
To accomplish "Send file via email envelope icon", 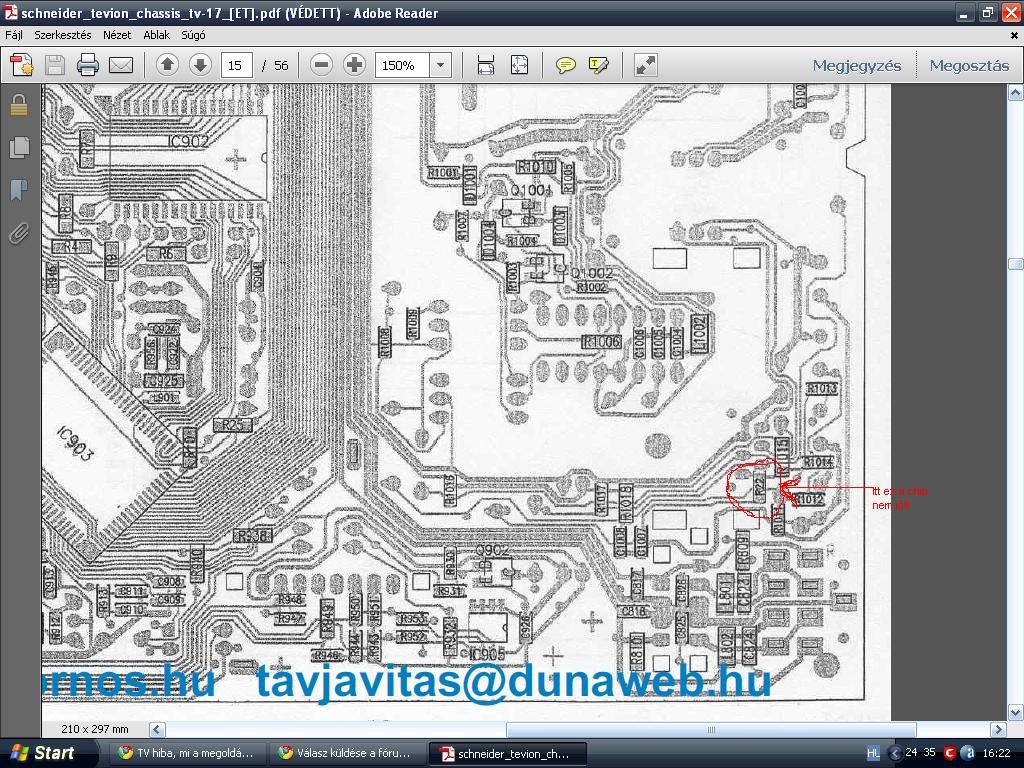I will [x=121, y=65].
